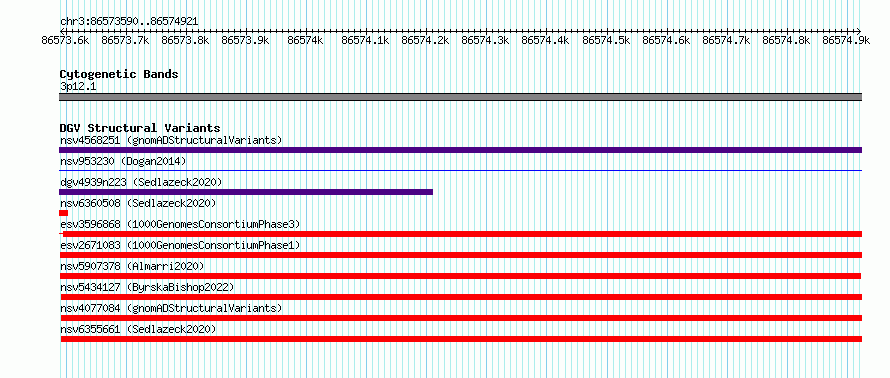
Task: Select the thin blue nsv953230 line
Action: (x=460, y=170)
